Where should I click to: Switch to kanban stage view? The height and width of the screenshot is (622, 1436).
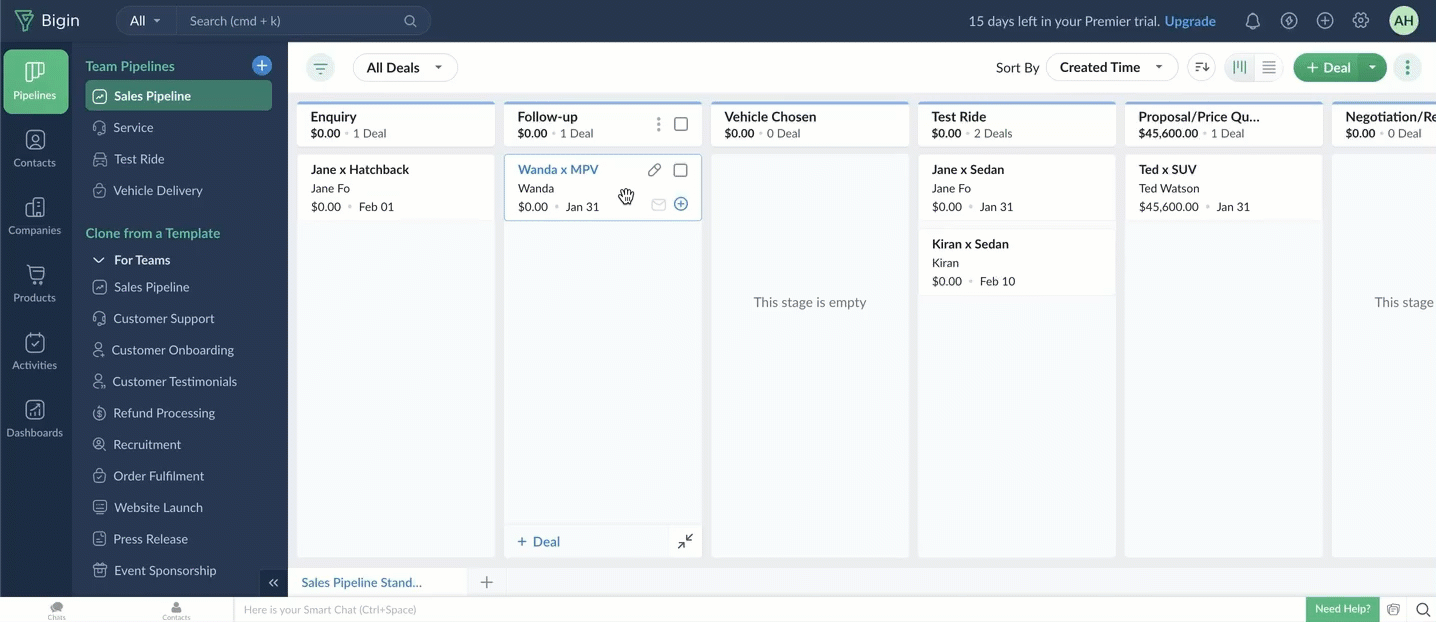1240,67
